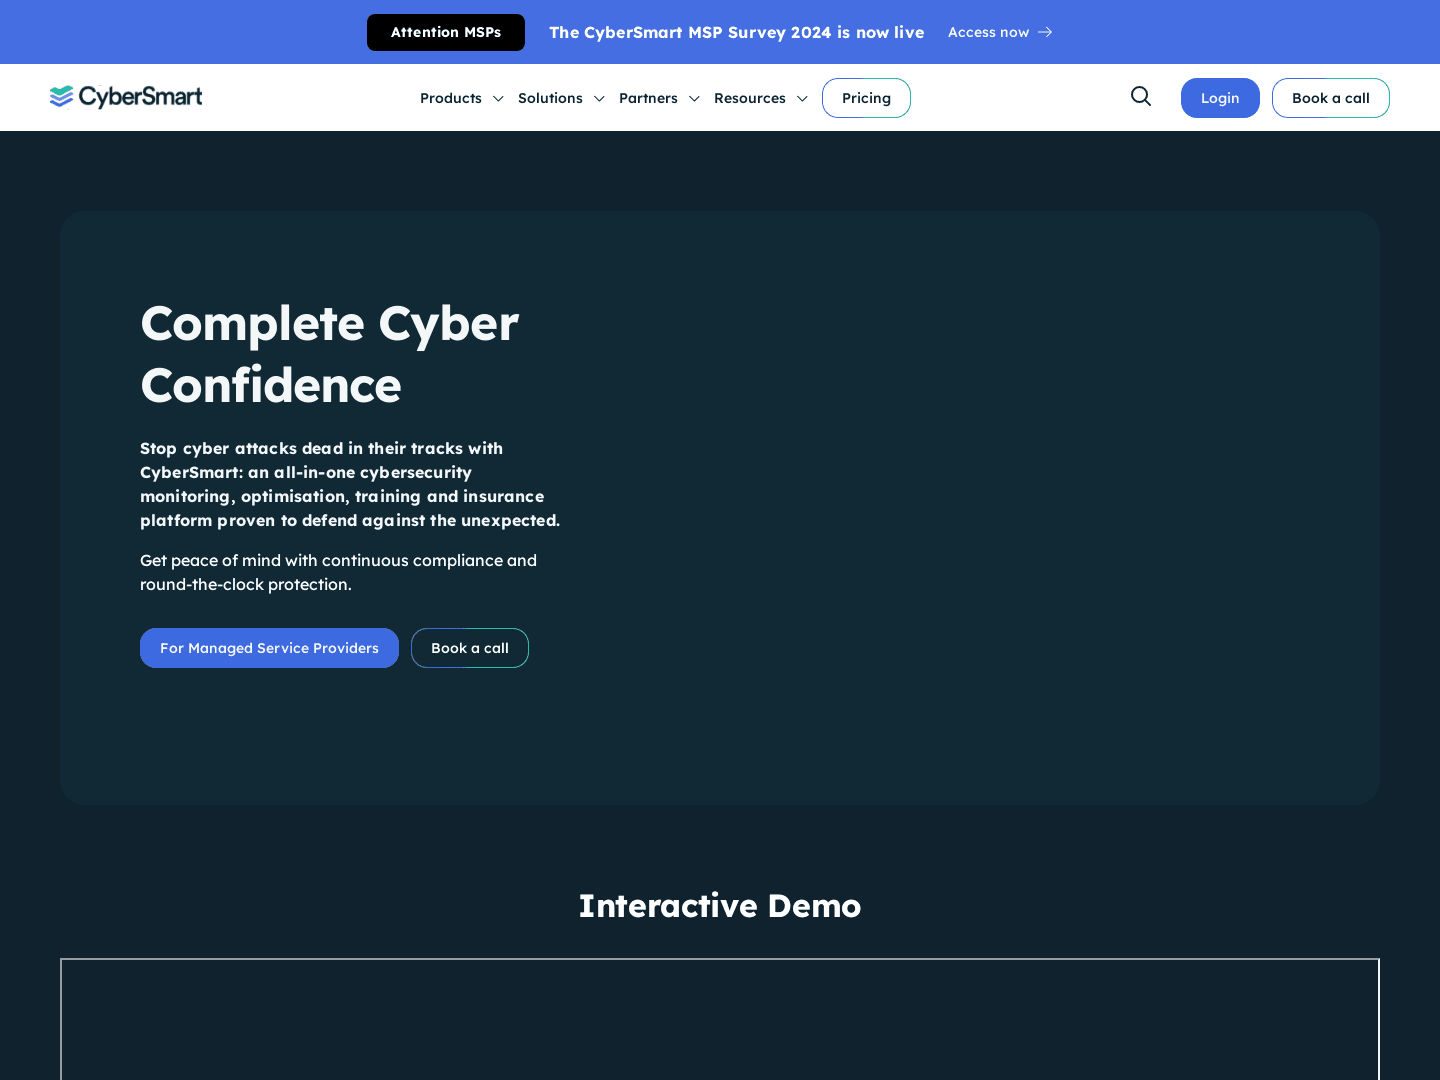Click the CyberSmart logo
The width and height of the screenshot is (1440, 1080).
click(x=126, y=96)
